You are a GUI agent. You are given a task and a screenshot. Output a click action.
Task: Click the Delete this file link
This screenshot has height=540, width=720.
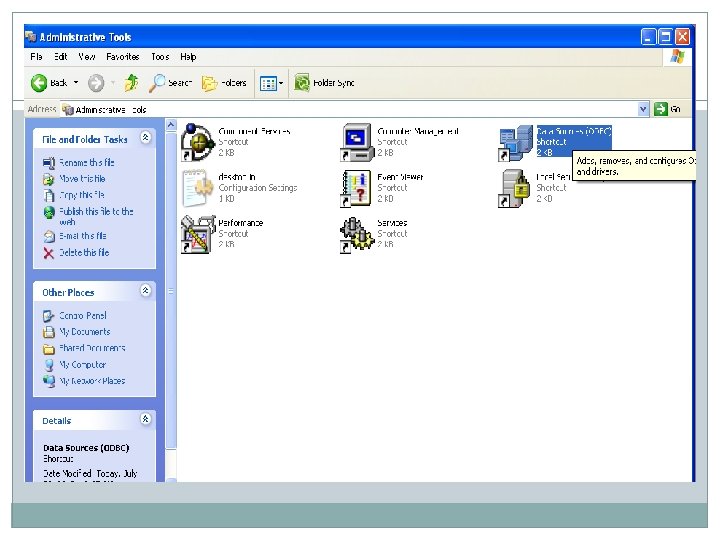(84, 253)
